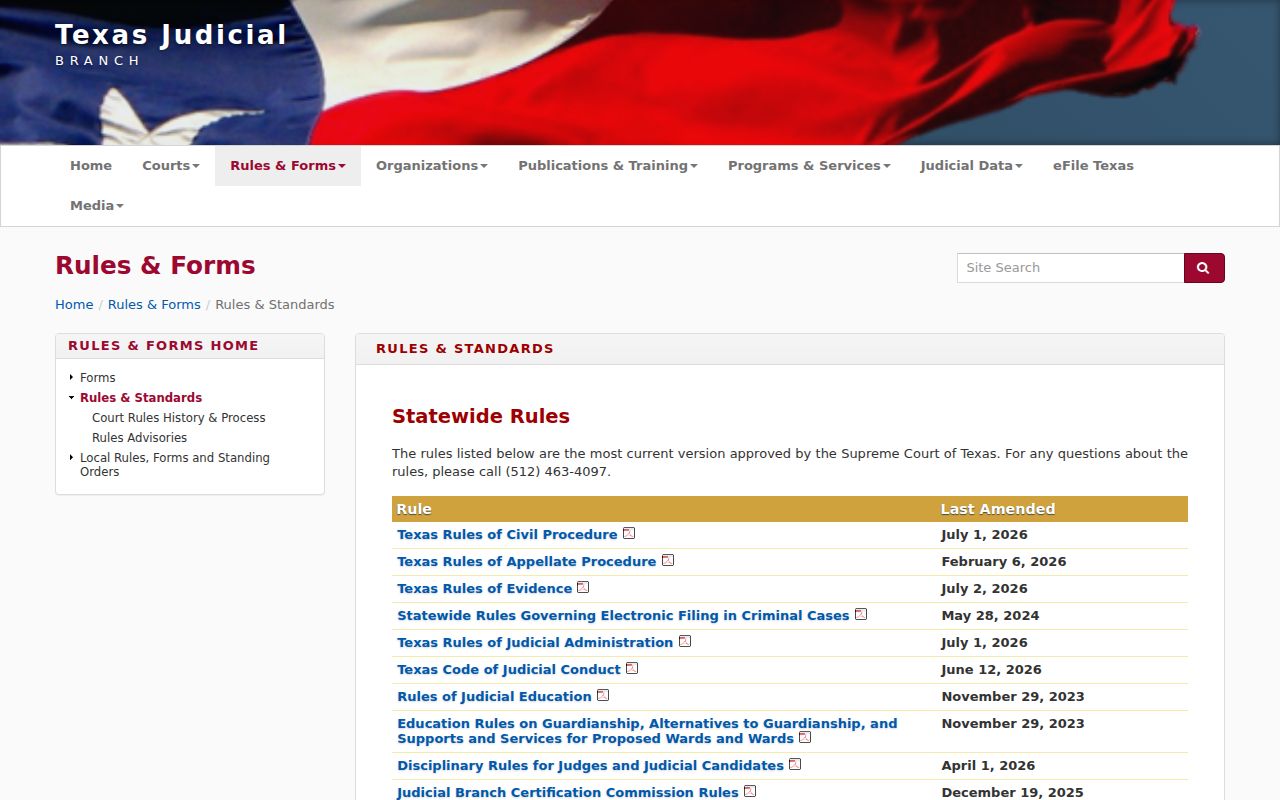Open the Judicial Data dropdown
Screen dimensions: 1280x800
[x=972, y=166]
